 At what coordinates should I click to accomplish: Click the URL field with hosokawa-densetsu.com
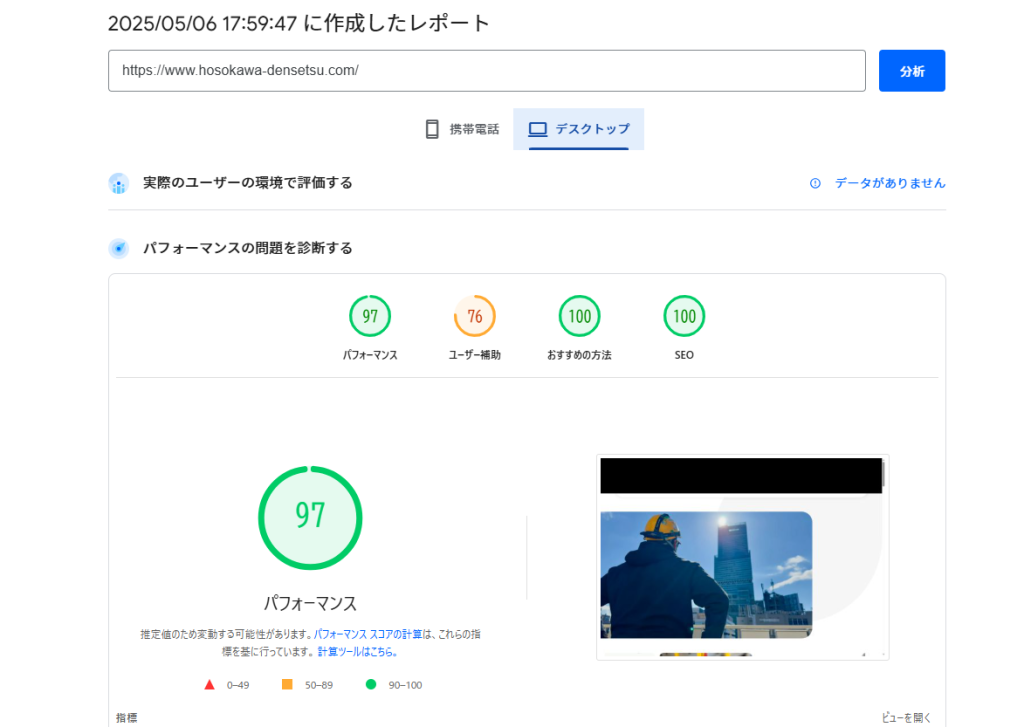pyautogui.click(x=487, y=71)
